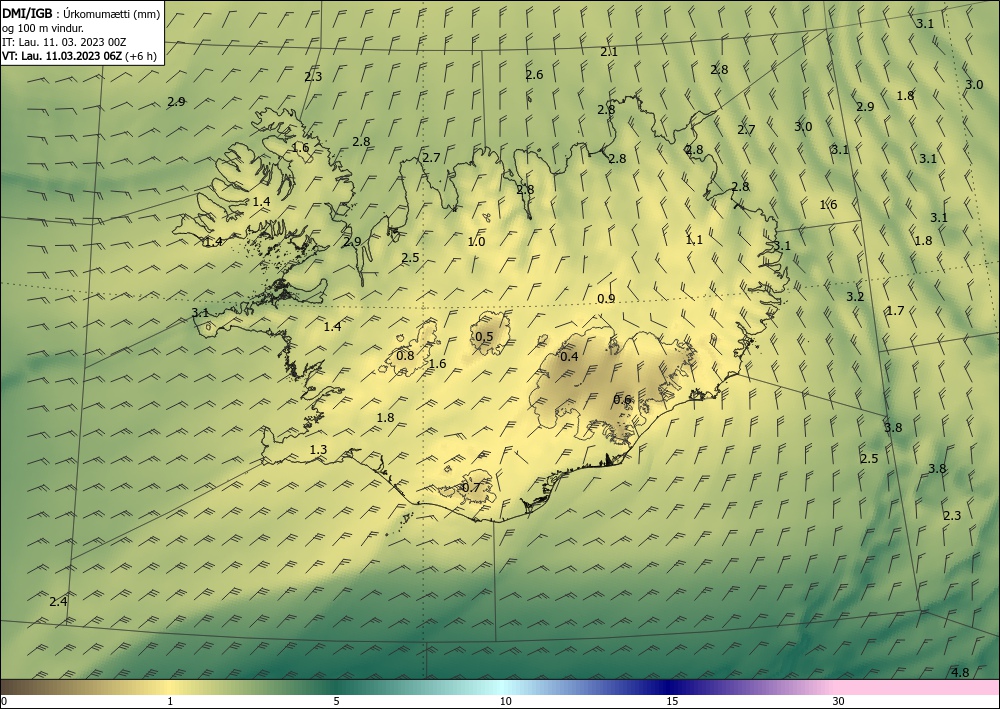Click color scale label 30
Image resolution: width=1000 pixels, height=709 pixels.
(839, 701)
